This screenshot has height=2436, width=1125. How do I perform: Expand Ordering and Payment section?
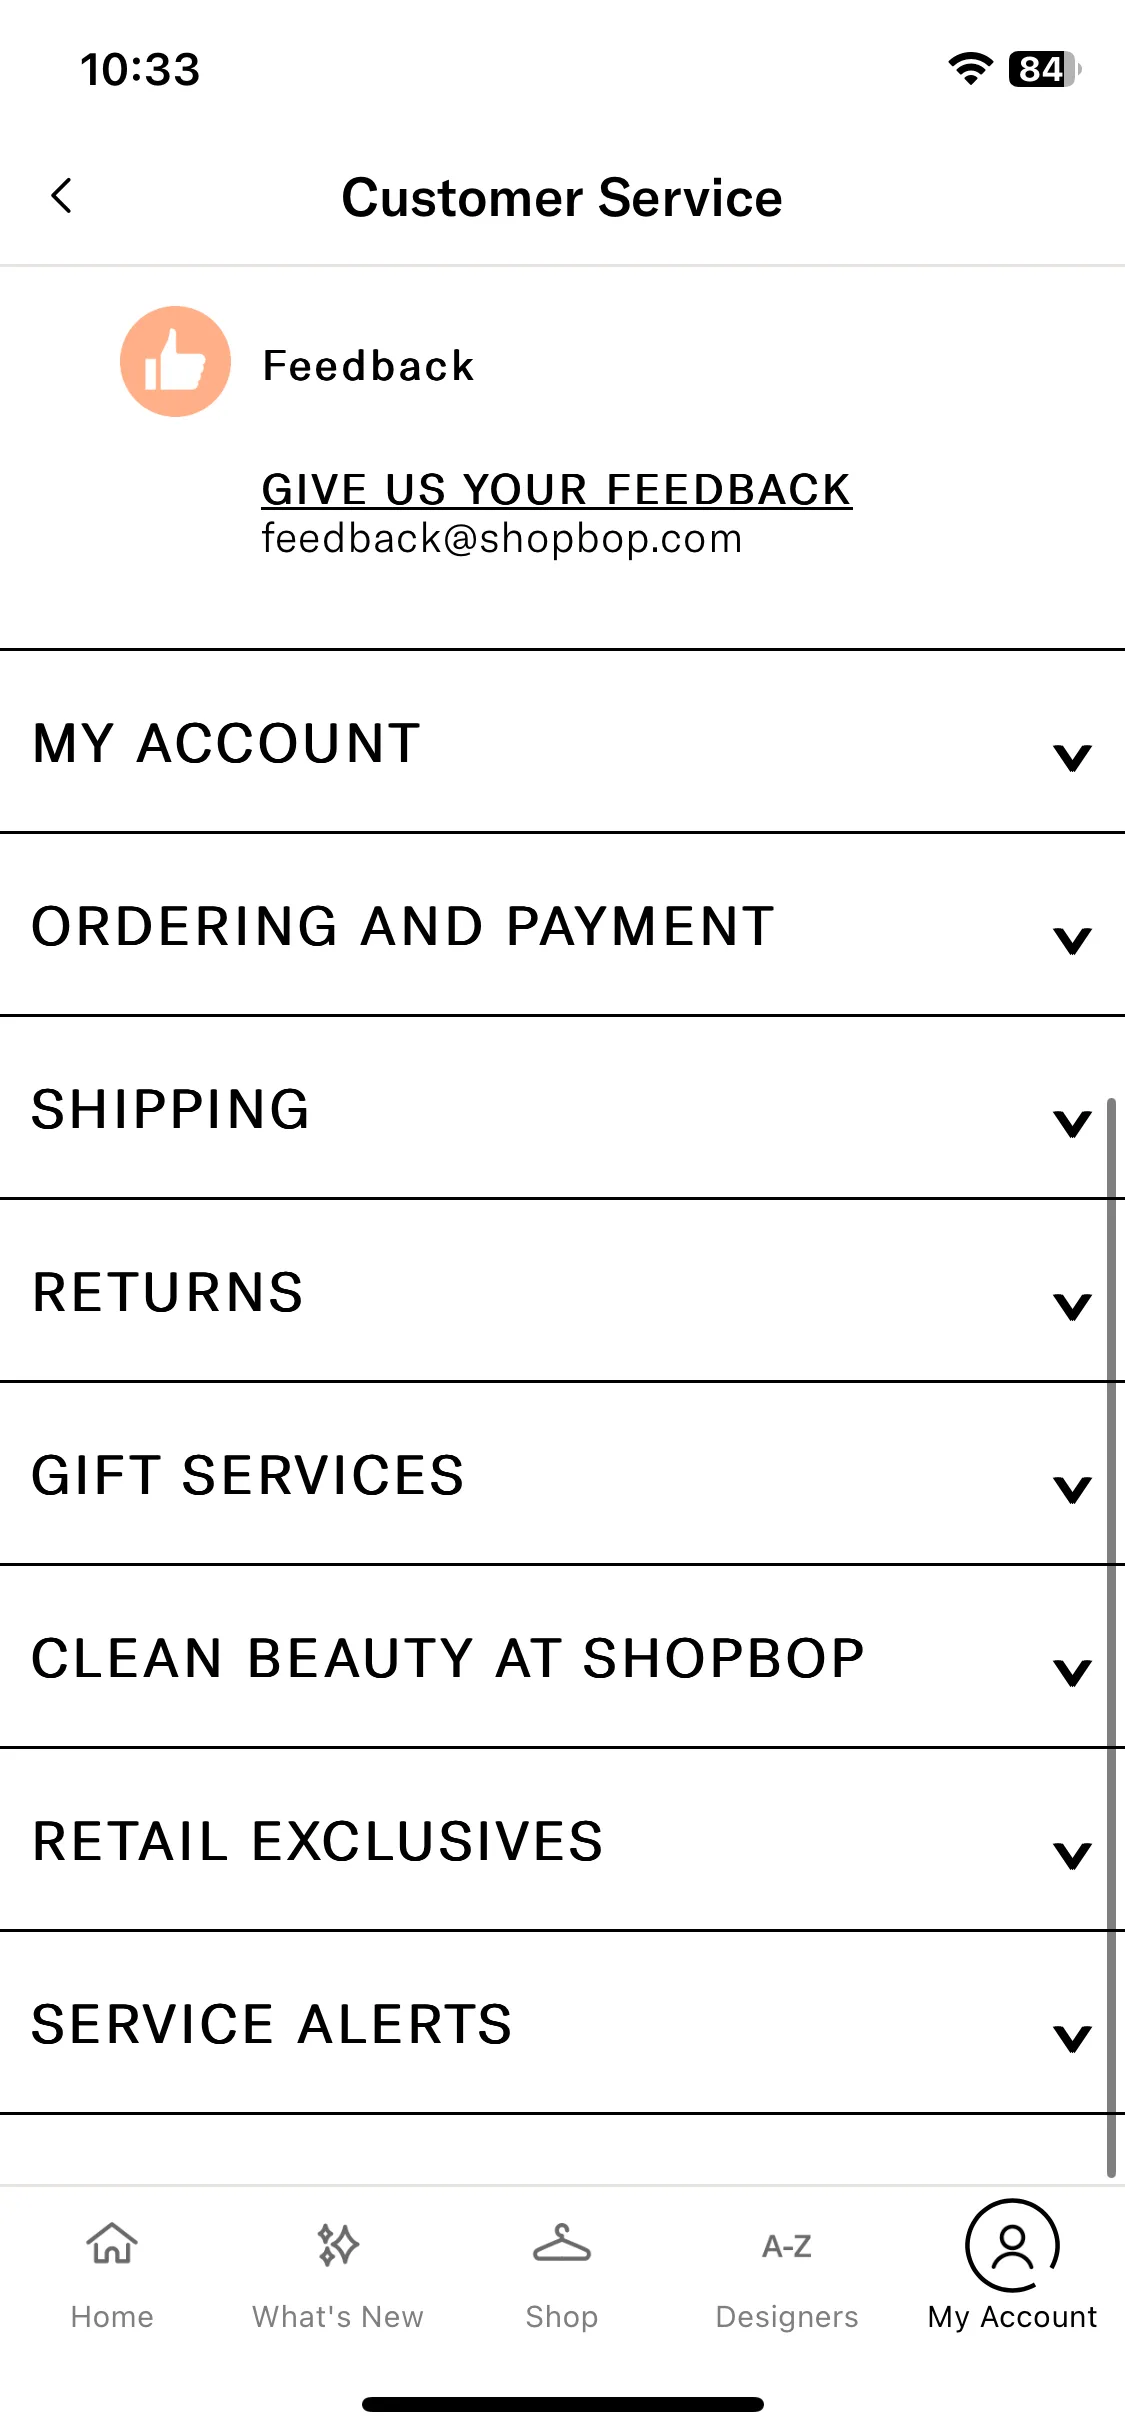click(x=562, y=925)
